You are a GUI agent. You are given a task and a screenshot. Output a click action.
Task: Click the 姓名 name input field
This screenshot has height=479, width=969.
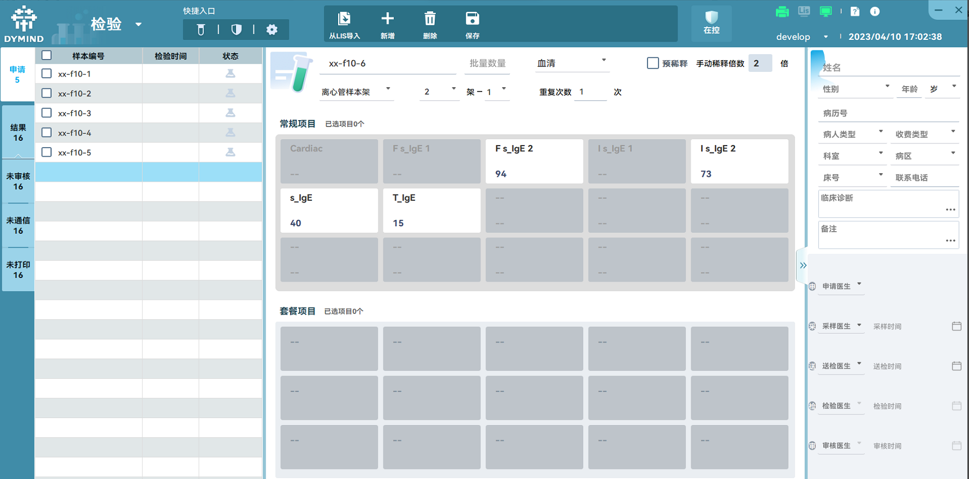887,68
